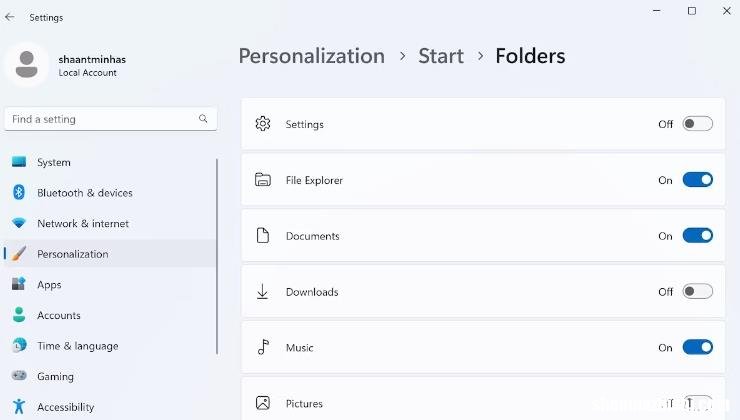740x420 pixels.
Task: Turn off the Documents toggle
Action: 698,235
